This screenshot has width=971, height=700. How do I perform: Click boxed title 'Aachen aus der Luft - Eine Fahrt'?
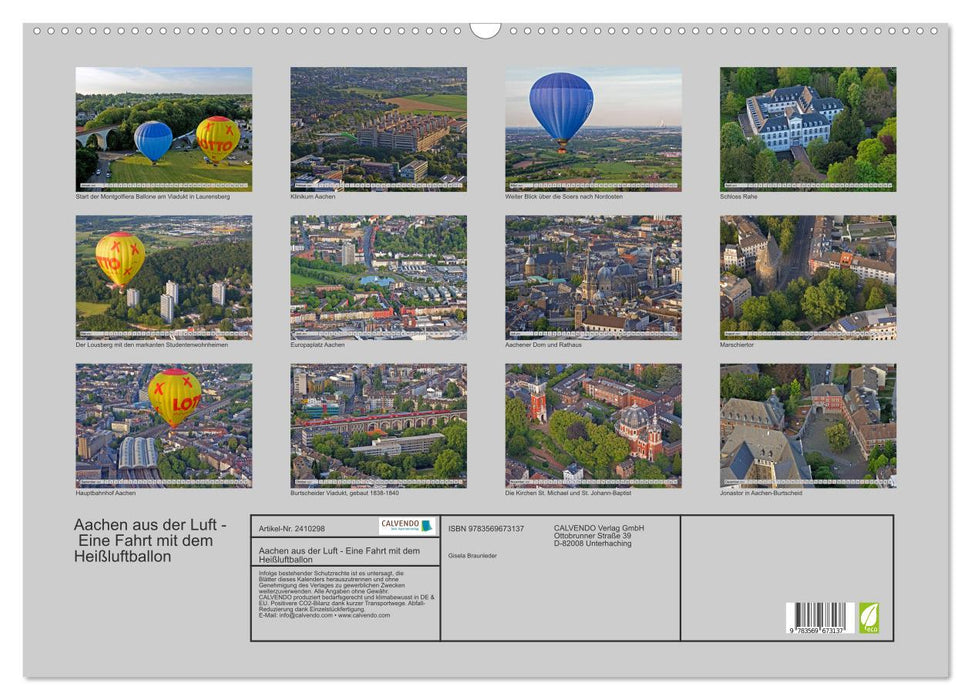point(339,554)
